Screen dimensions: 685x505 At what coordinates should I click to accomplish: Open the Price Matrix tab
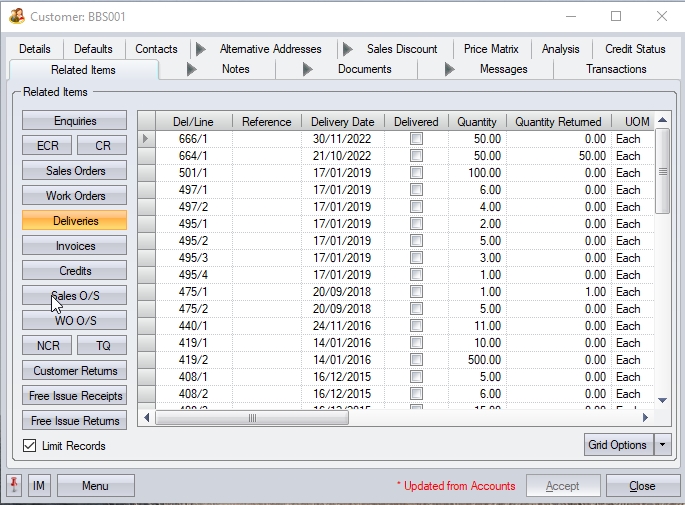click(x=491, y=49)
